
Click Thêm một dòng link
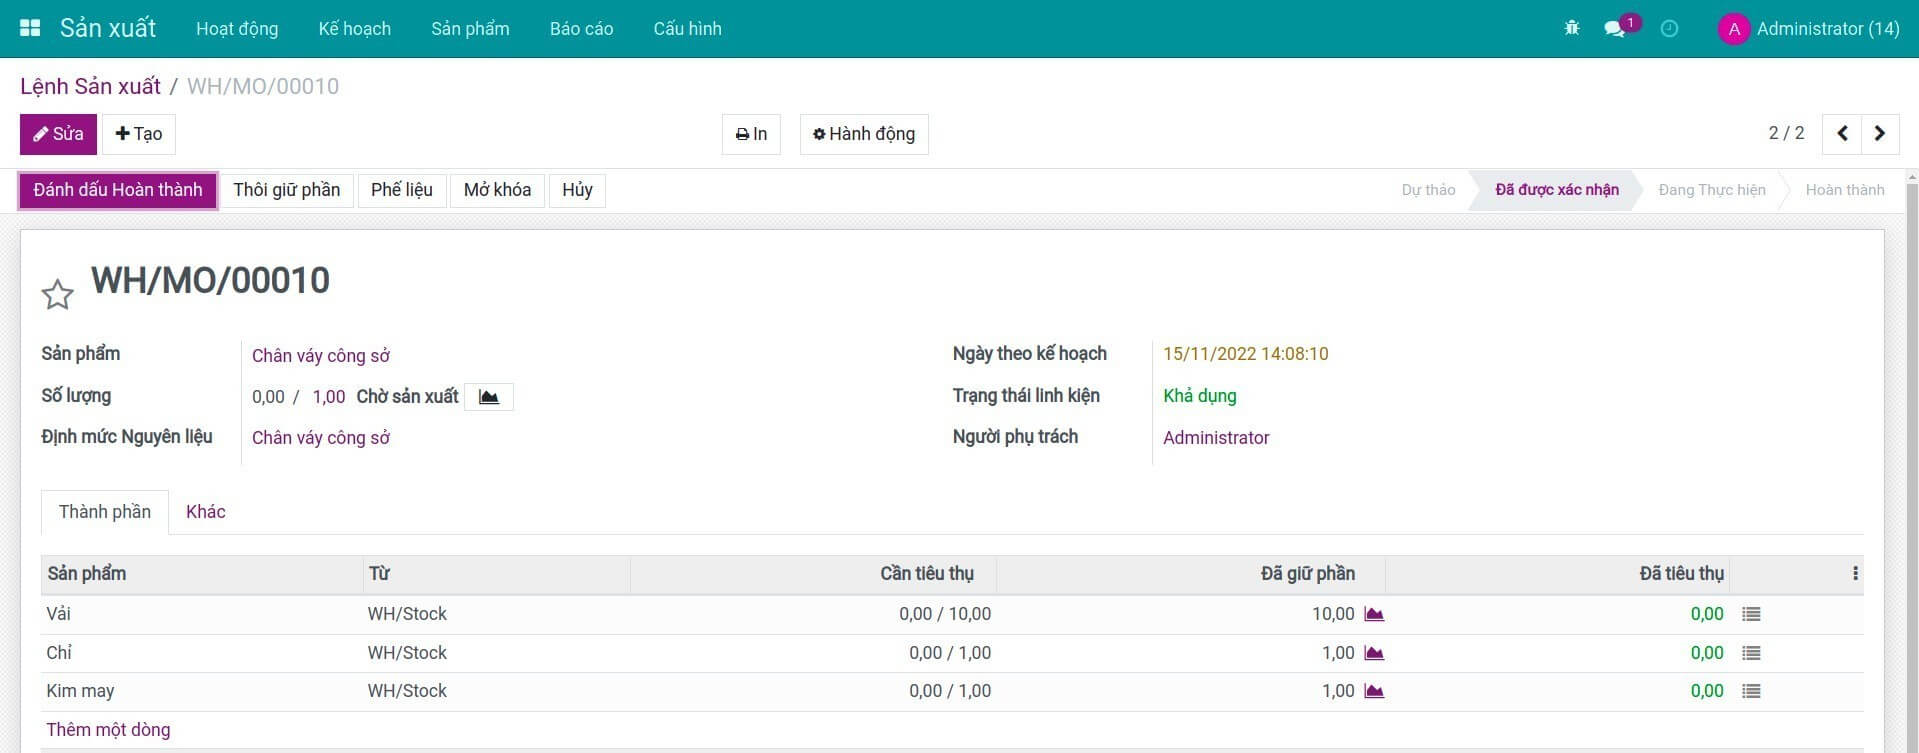(x=108, y=730)
